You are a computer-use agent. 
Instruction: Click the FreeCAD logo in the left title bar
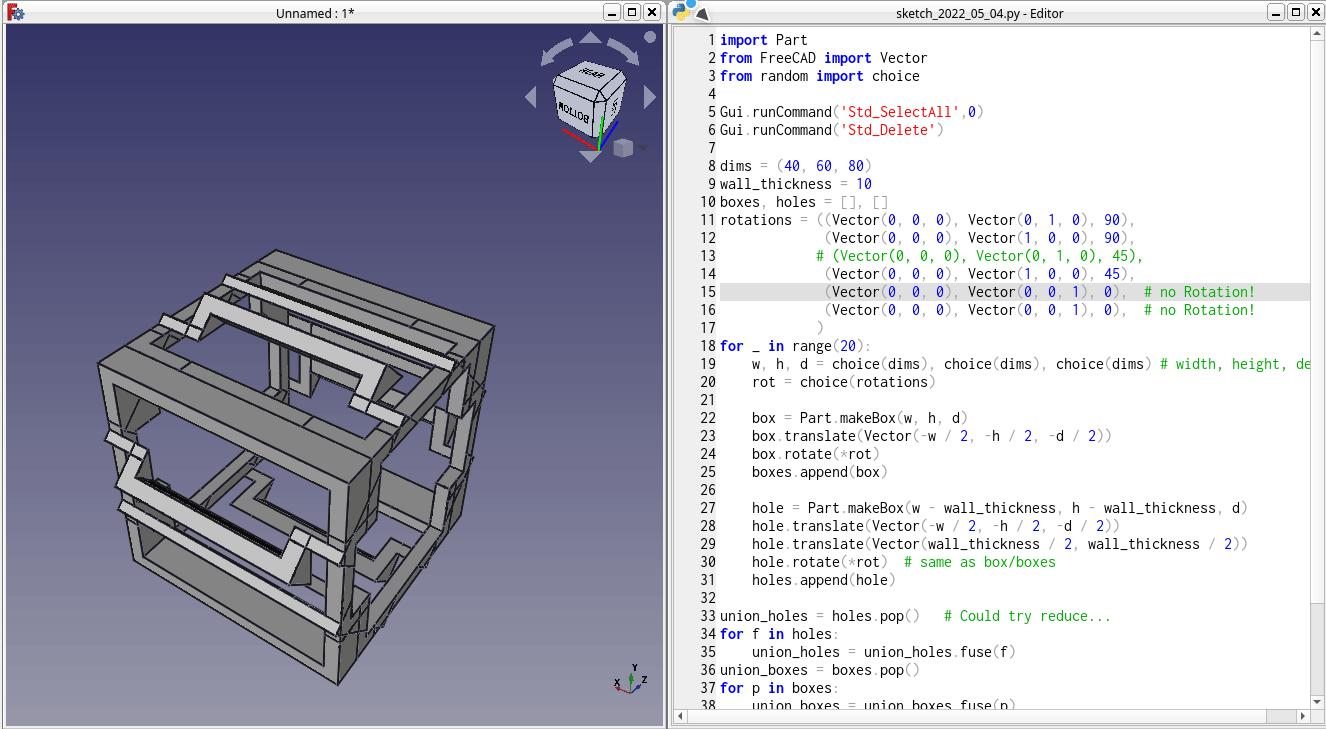pos(15,11)
